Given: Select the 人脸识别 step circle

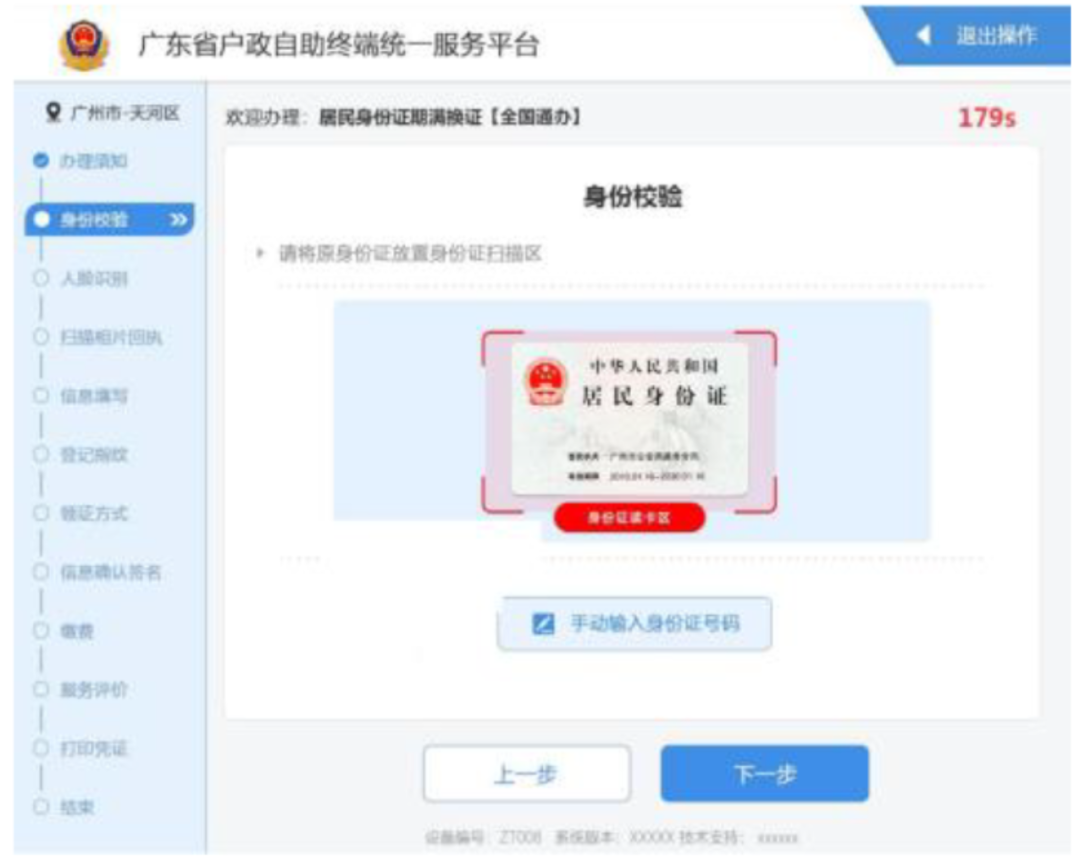Looking at the screenshot, I should tap(41, 278).
